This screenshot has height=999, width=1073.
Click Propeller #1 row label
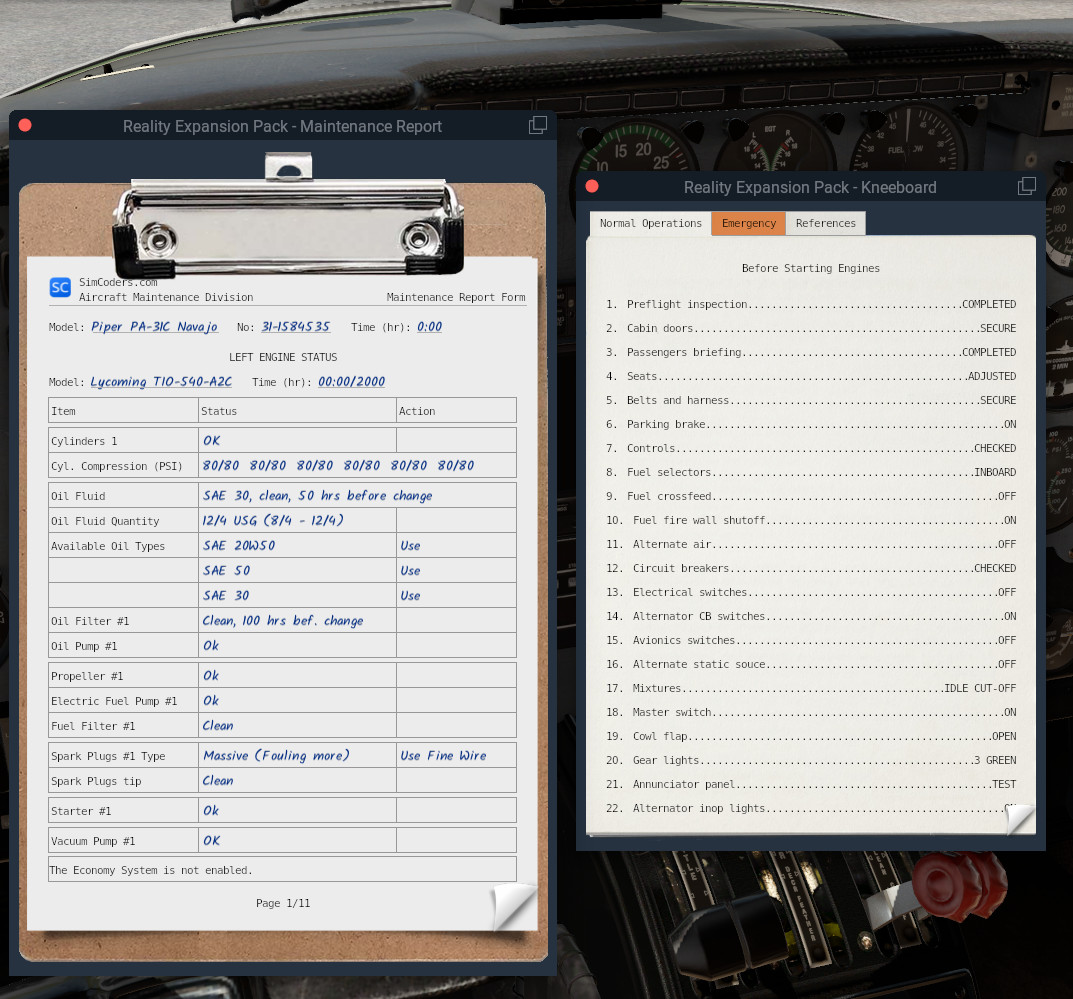(87, 676)
